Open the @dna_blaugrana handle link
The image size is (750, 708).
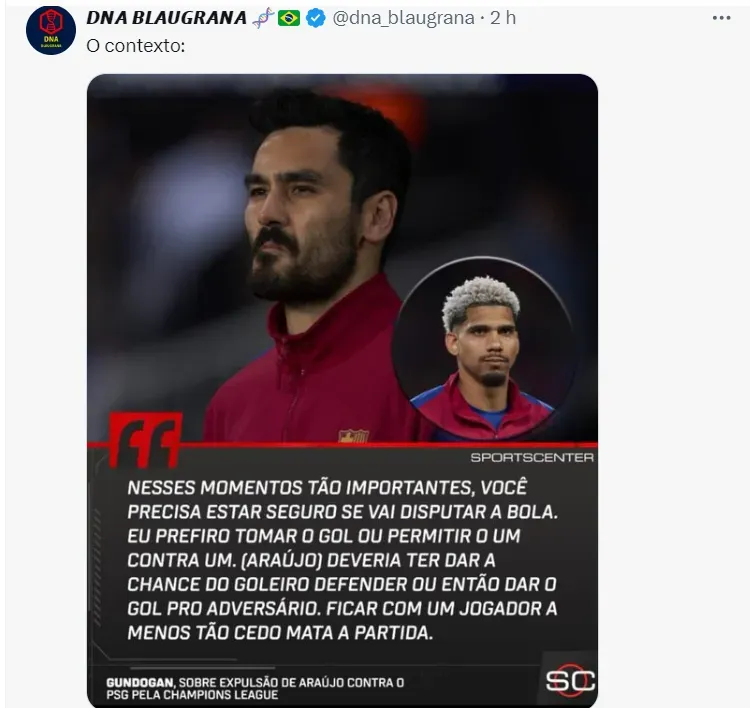(403, 18)
